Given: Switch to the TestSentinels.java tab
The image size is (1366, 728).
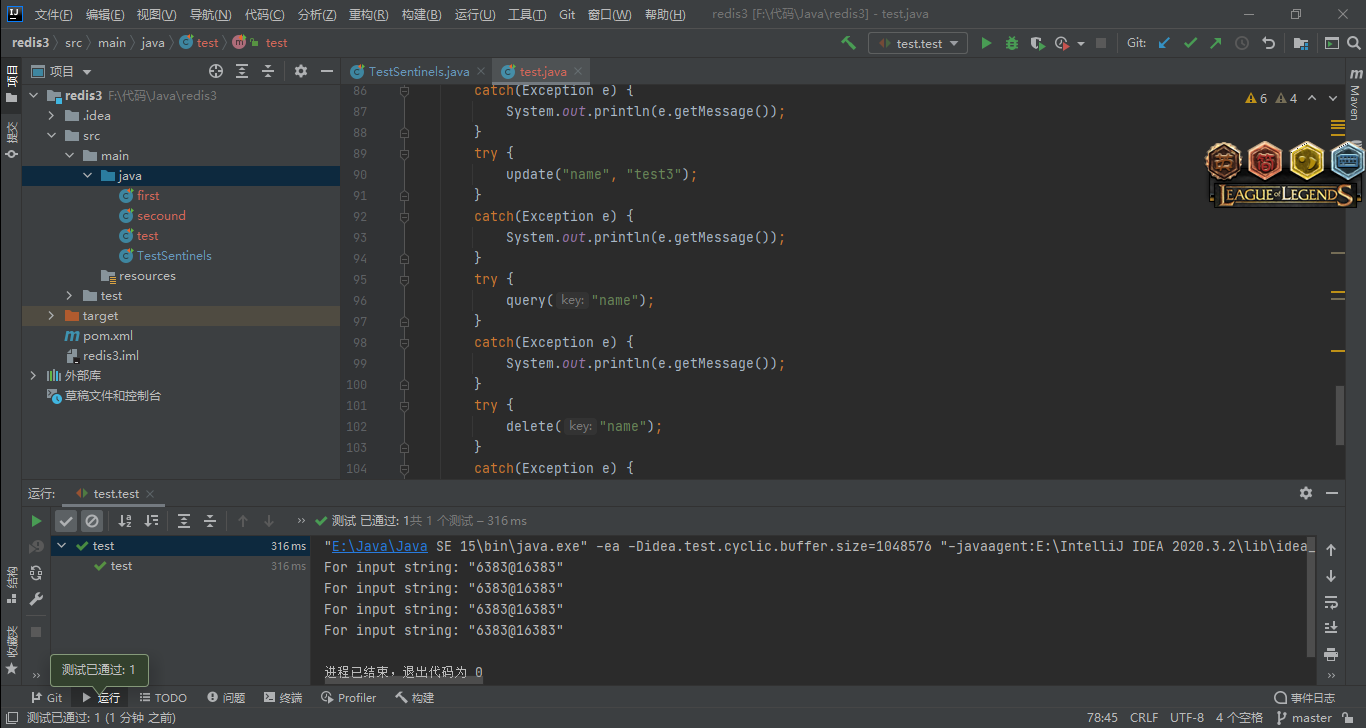Looking at the screenshot, I should point(418,71).
